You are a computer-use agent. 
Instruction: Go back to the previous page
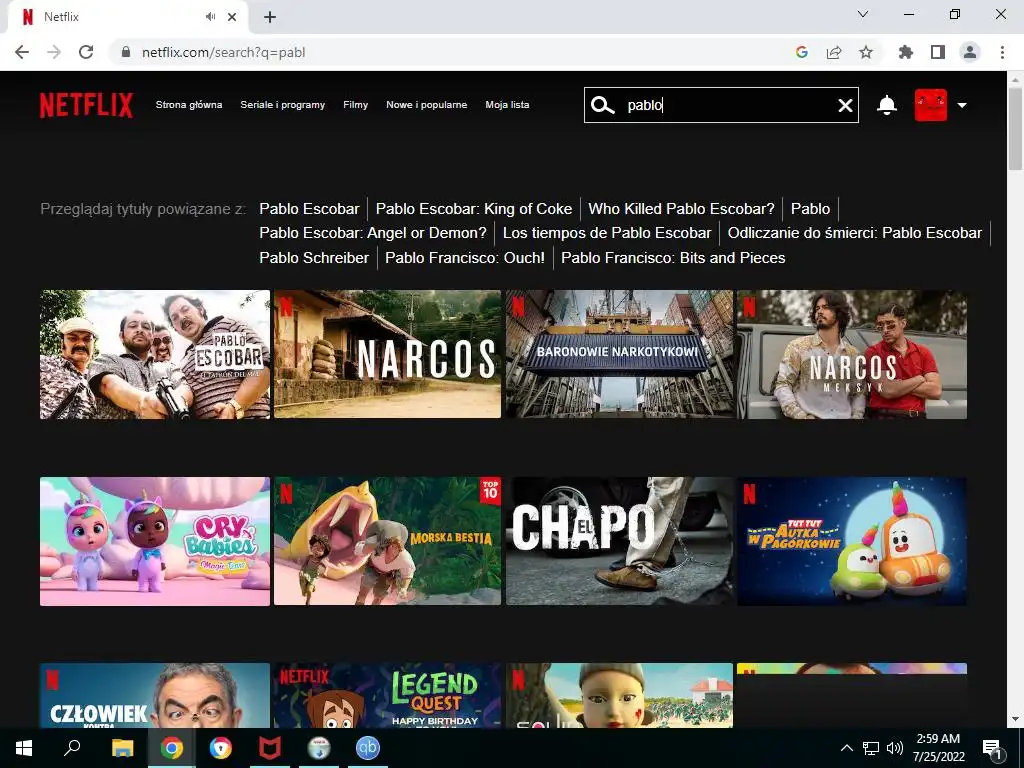tap(22, 52)
